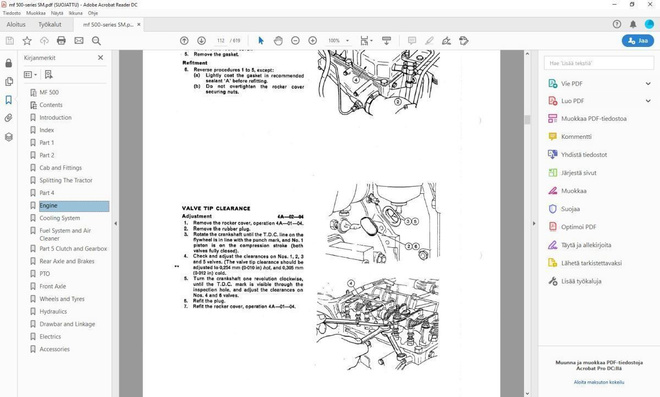Open Täytä ja allekirjoita tool
The height and width of the screenshot is (397, 660).
pyautogui.click(x=586, y=245)
